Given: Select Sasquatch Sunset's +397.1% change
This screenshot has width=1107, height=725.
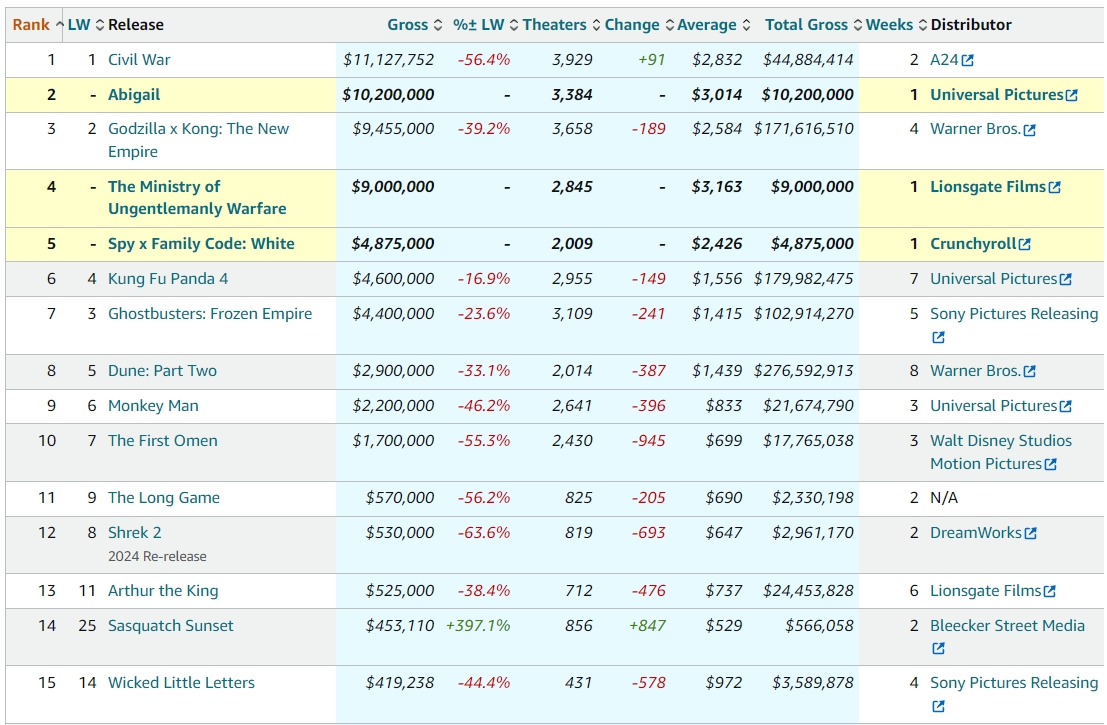Looking at the screenshot, I should (478, 625).
